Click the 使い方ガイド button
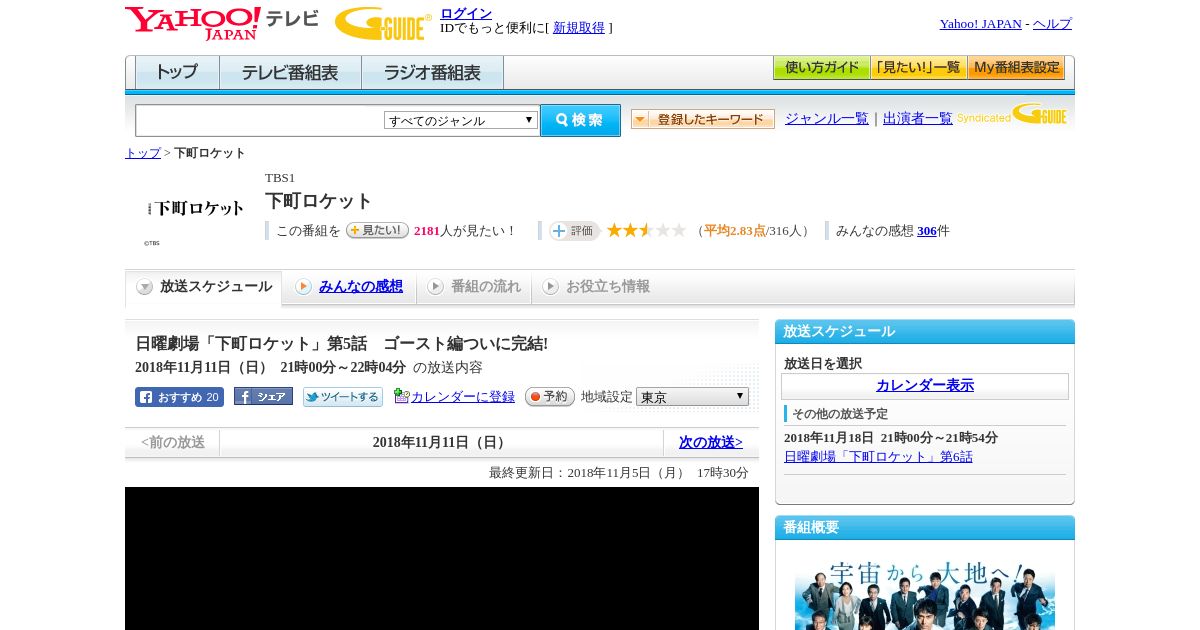The height and width of the screenshot is (630, 1200). pyautogui.click(x=822, y=68)
